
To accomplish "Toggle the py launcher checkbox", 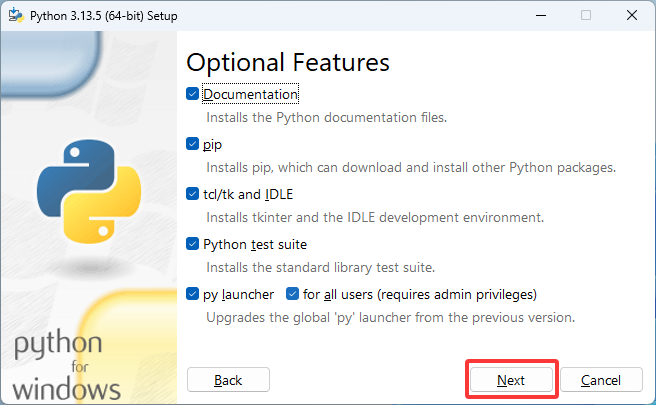I will [193, 294].
